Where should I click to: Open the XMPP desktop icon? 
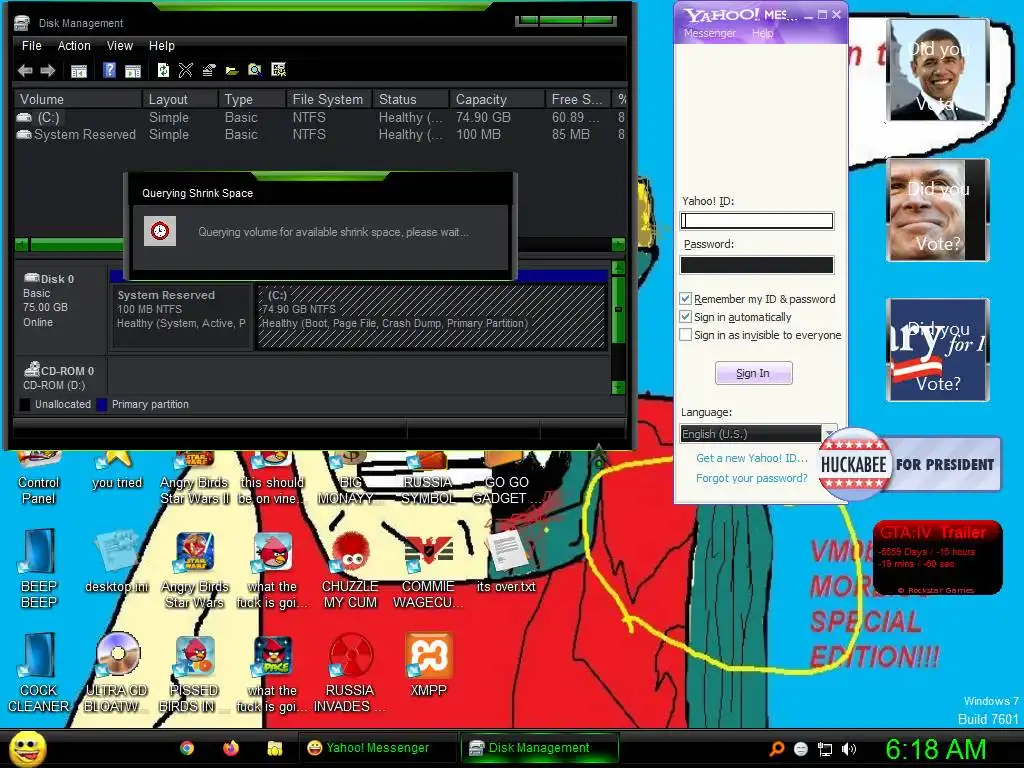[428, 665]
